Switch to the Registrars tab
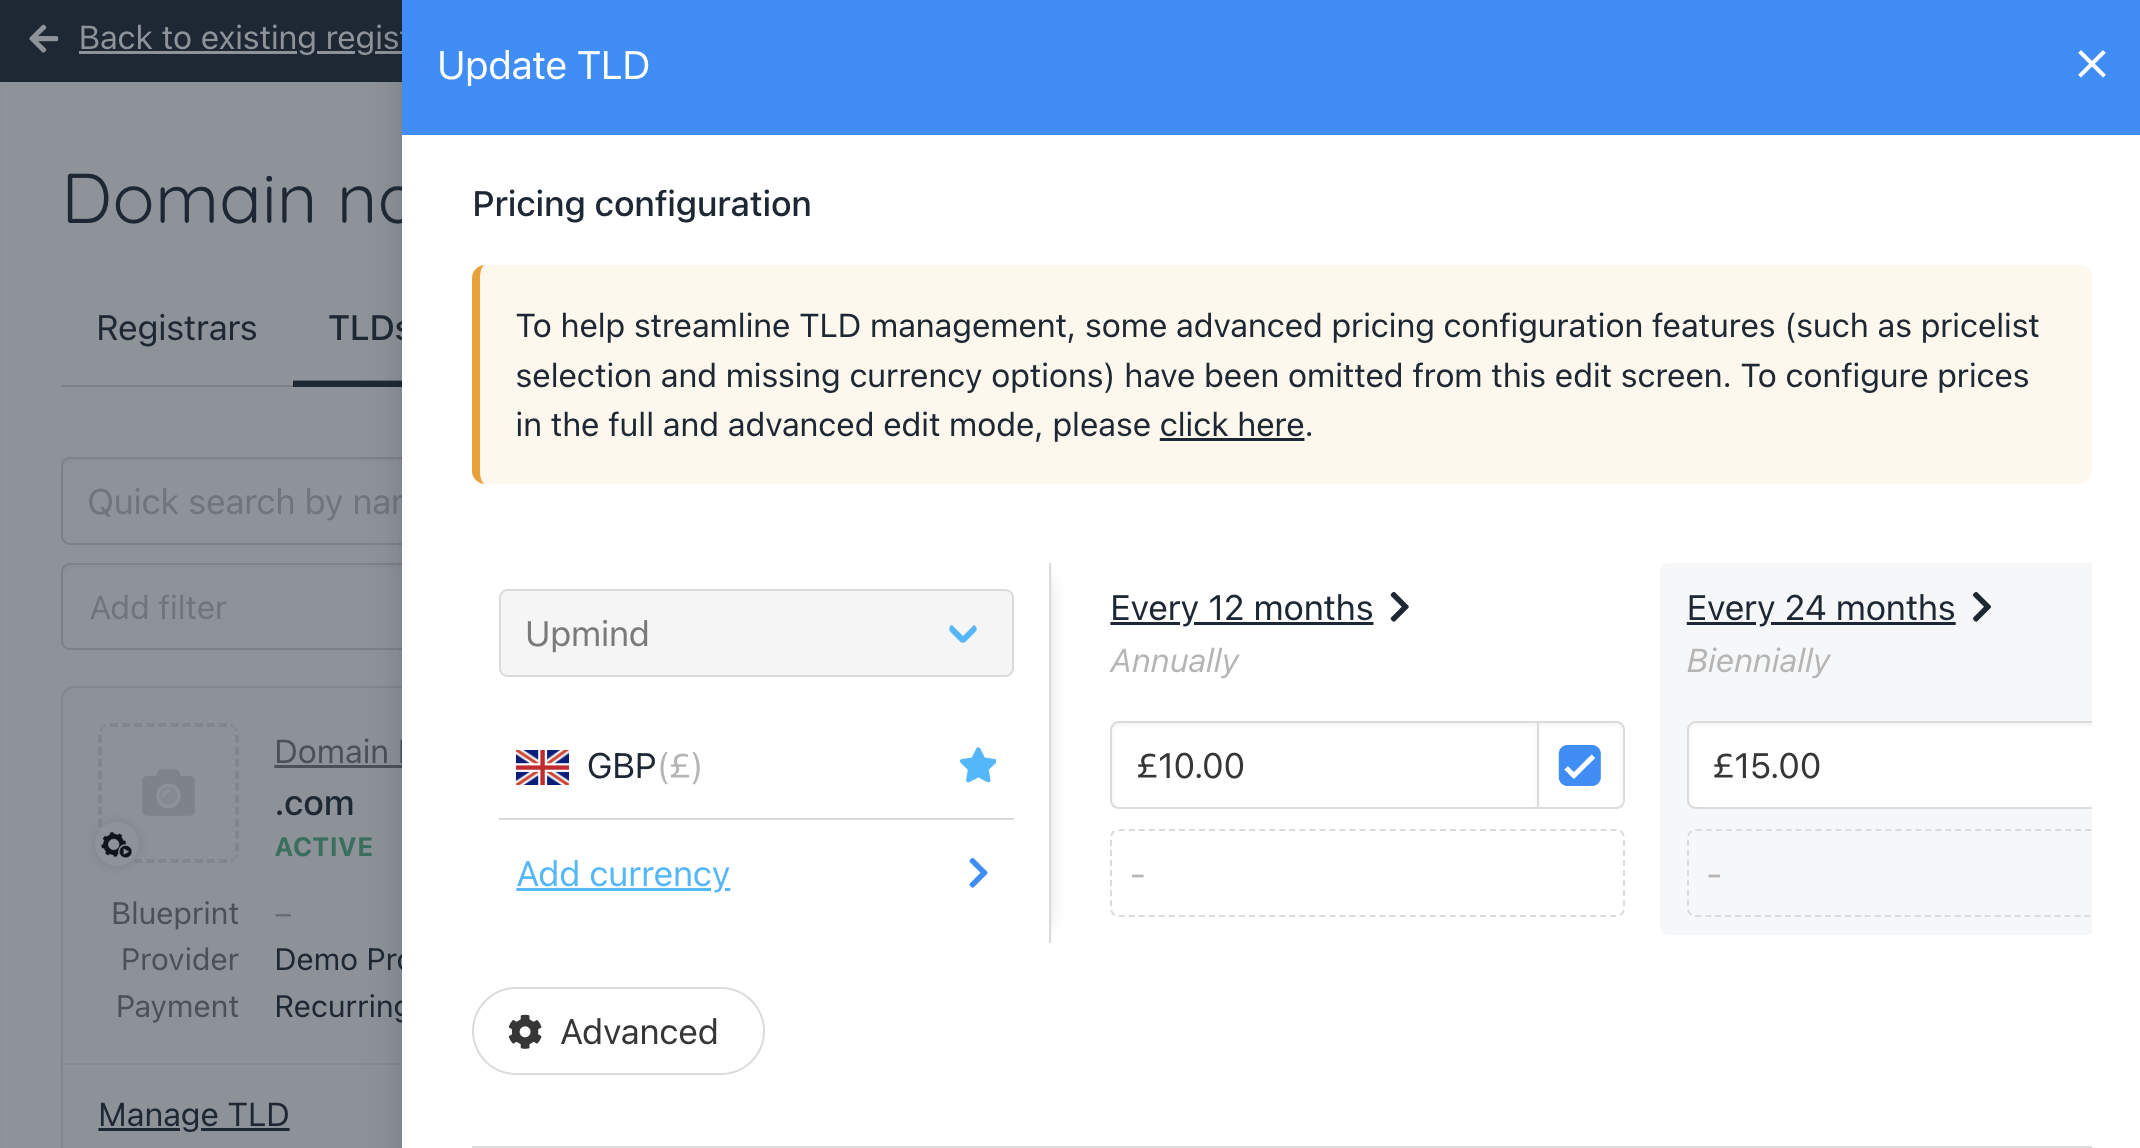The width and height of the screenshot is (2140, 1148). click(x=174, y=328)
